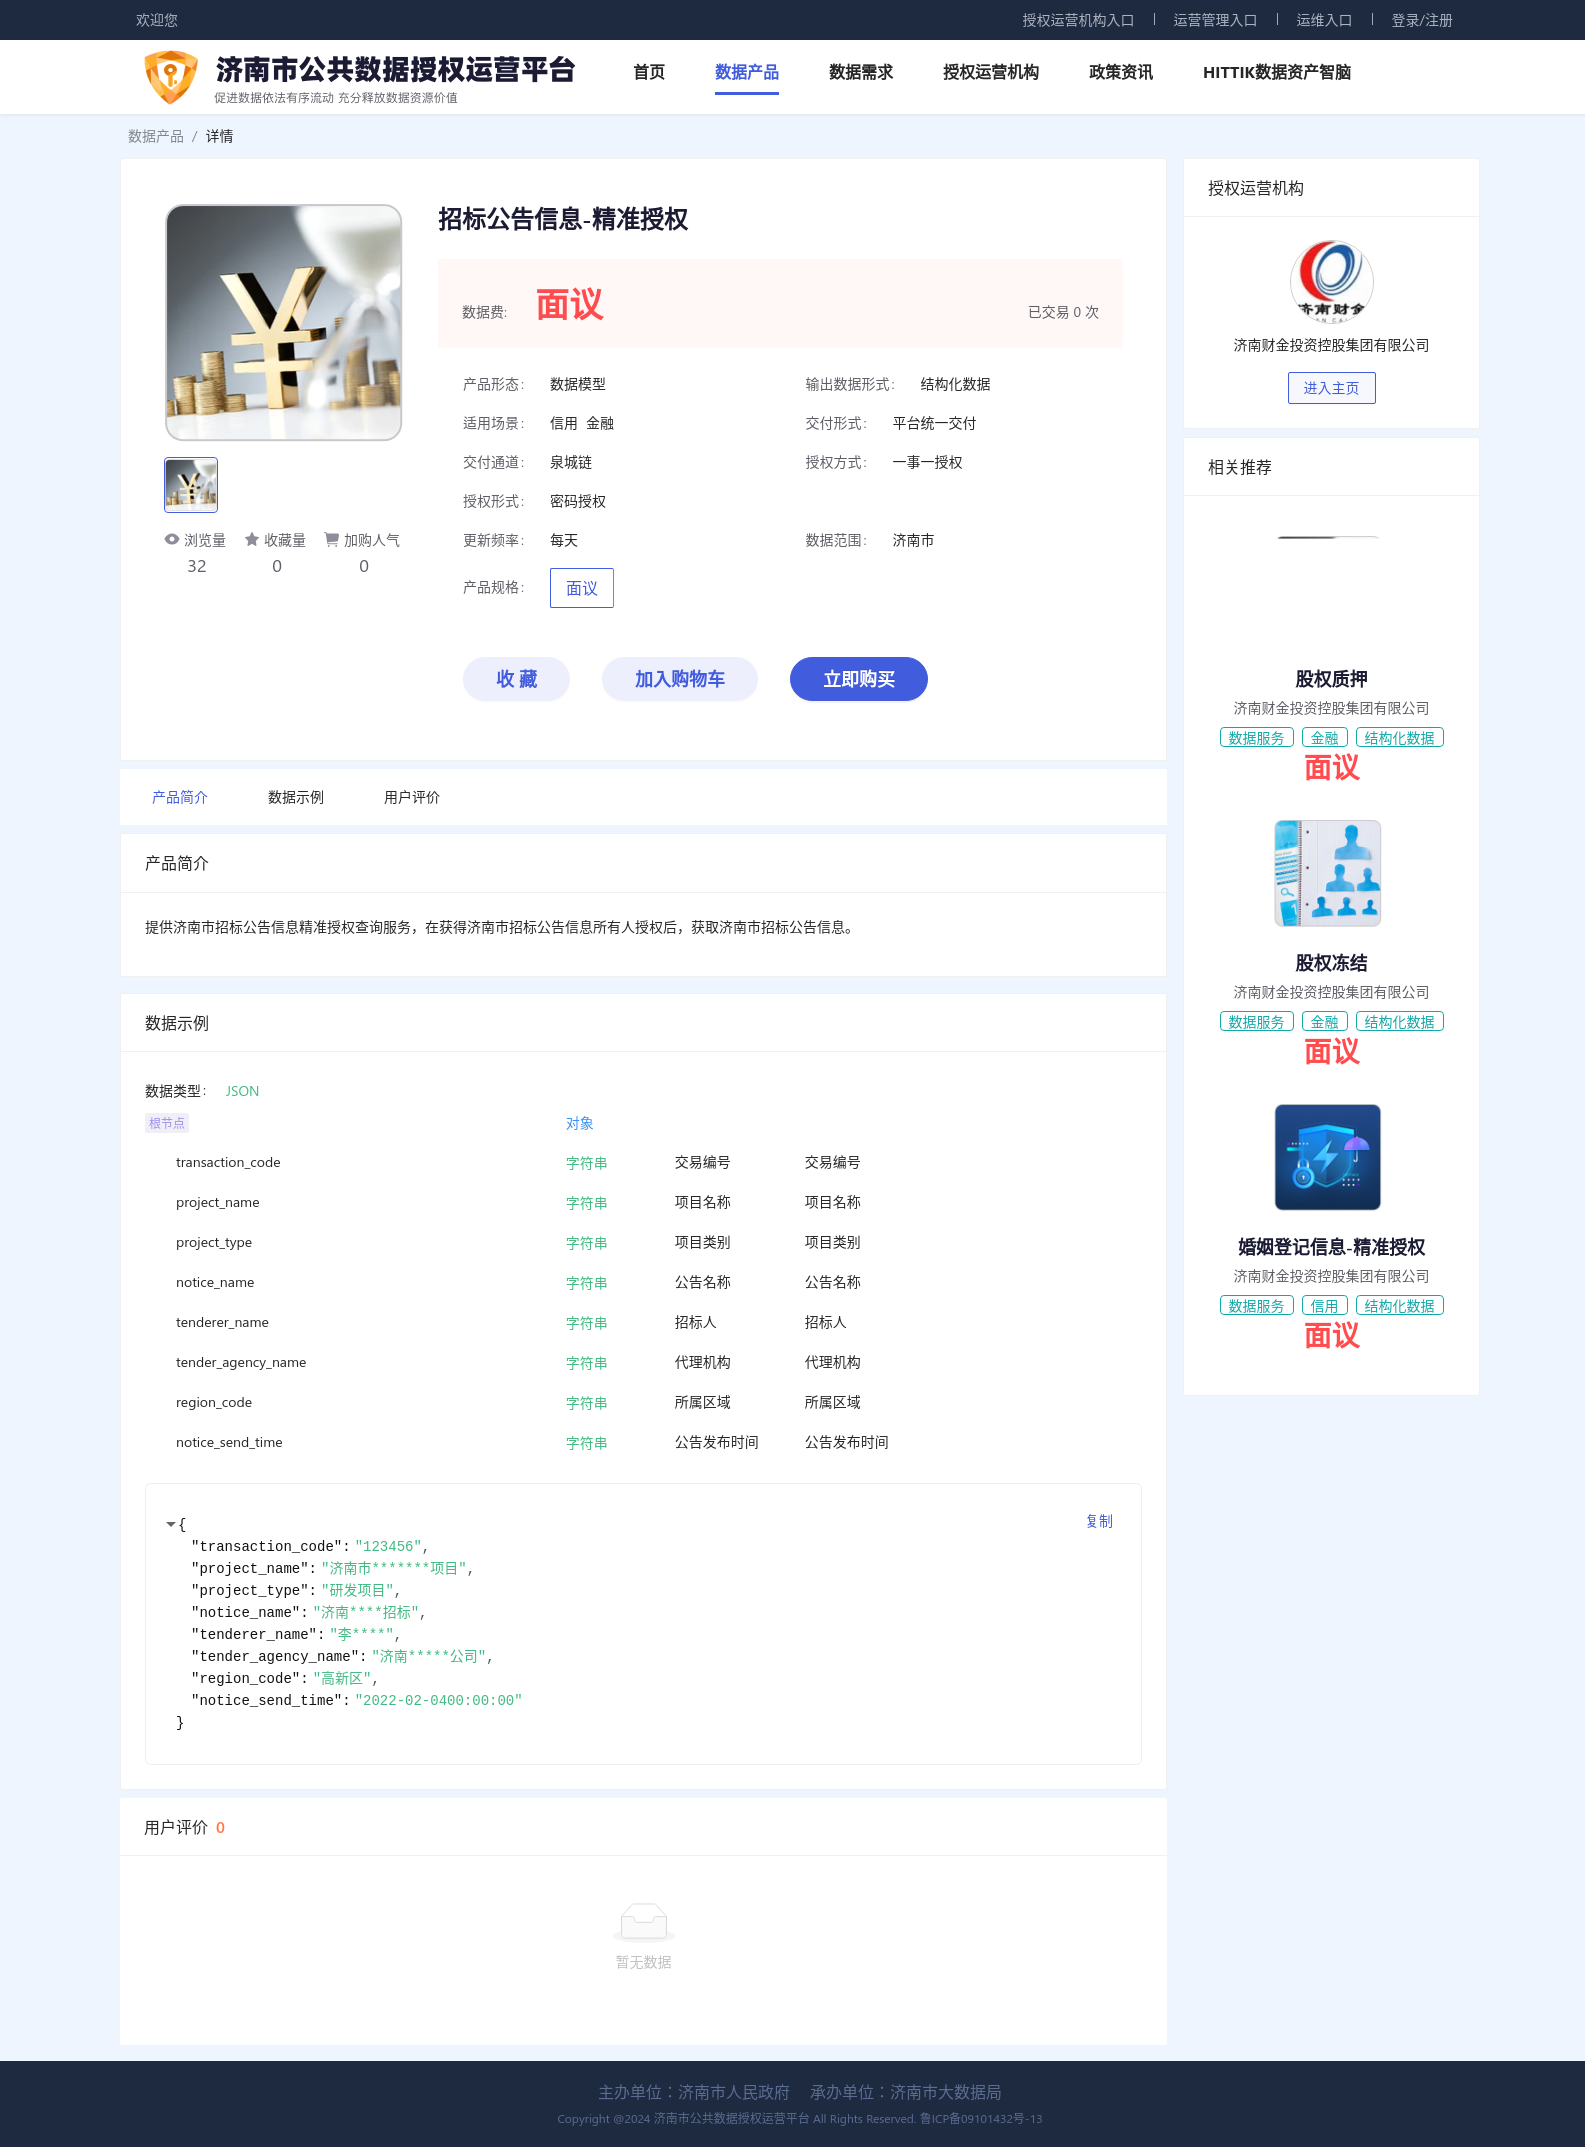Click the large yuan product image

pyautogui.click(x=284, y=322)
